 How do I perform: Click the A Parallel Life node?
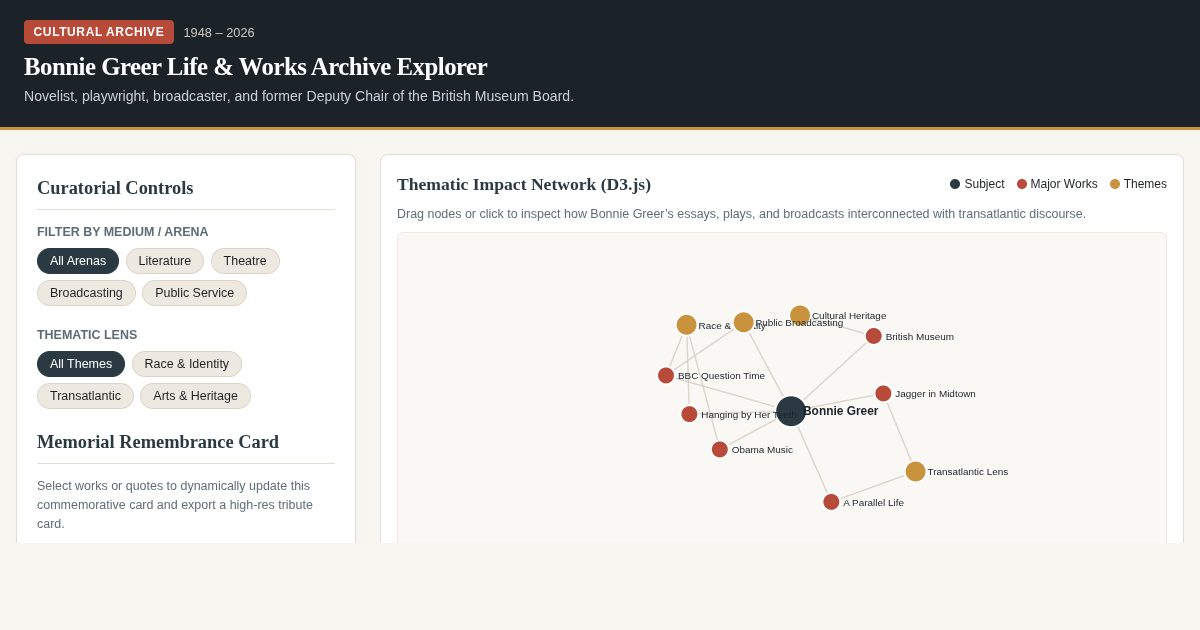tap(831, 502)
